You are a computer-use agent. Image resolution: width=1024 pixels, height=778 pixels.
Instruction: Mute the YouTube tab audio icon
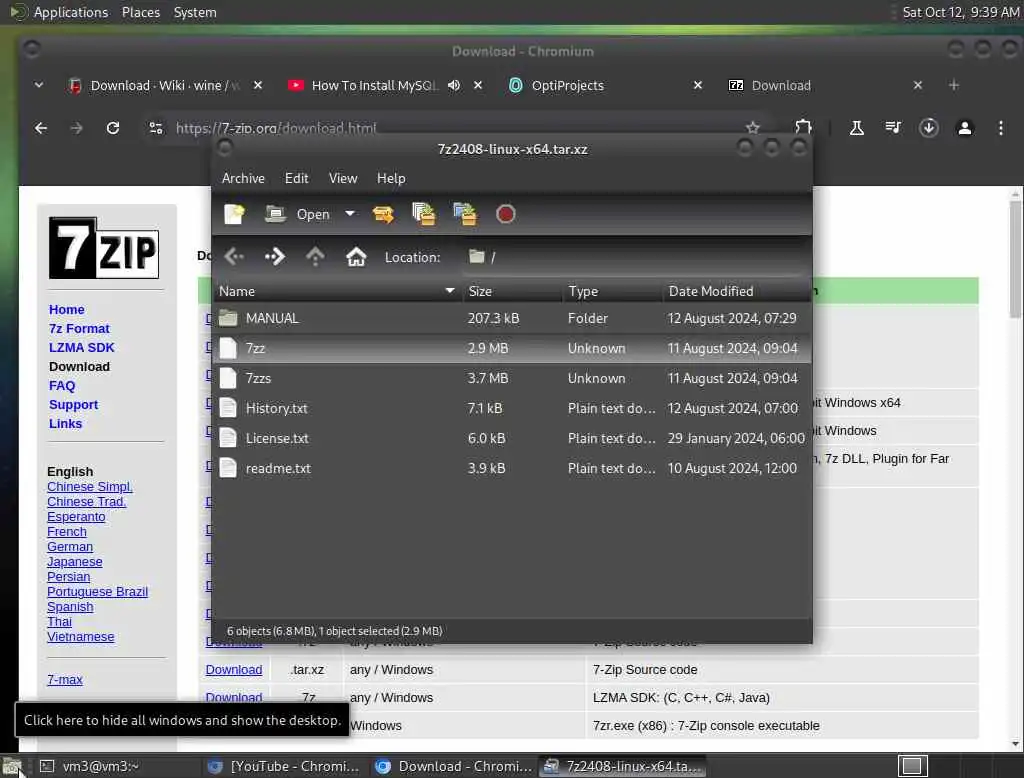[x=454, y=86]
